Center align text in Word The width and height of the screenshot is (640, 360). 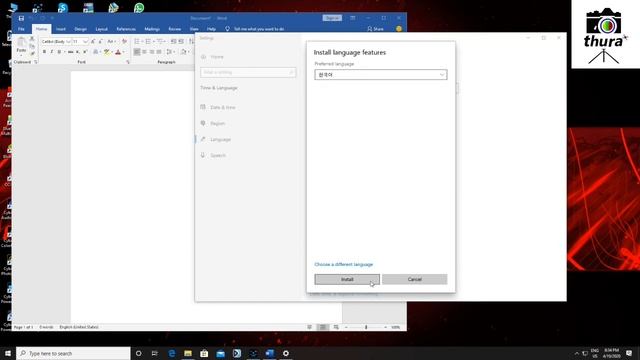[x=144, y=52]
